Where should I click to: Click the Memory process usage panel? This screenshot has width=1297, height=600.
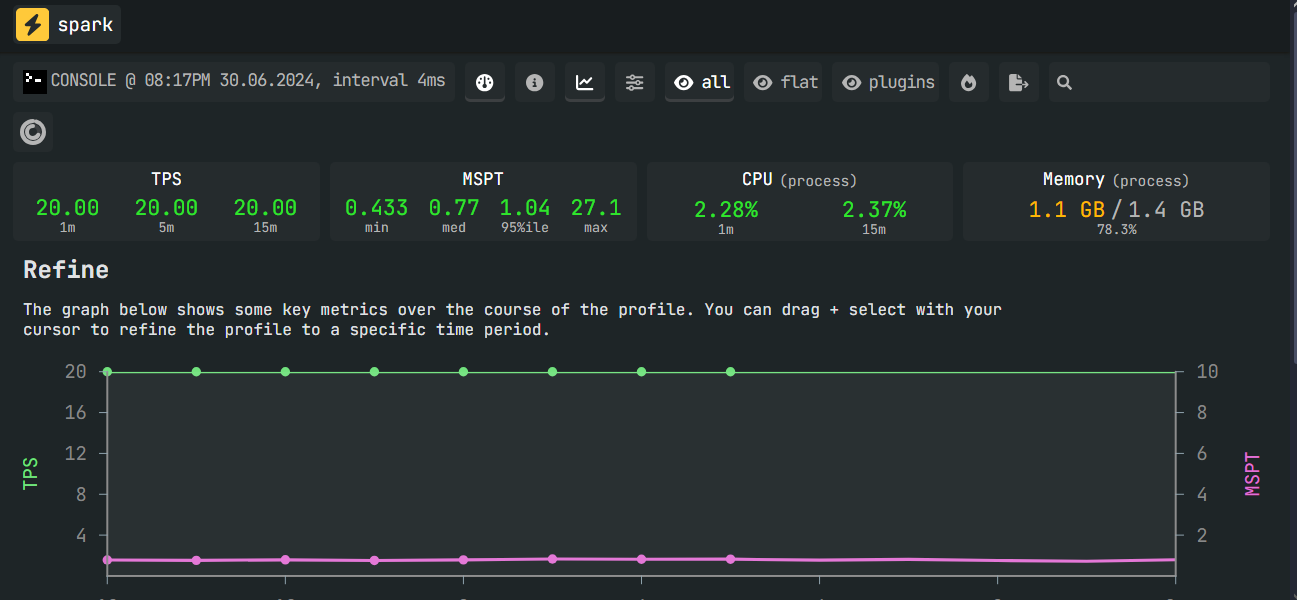pyautogui.click(x=1116, y=202)
